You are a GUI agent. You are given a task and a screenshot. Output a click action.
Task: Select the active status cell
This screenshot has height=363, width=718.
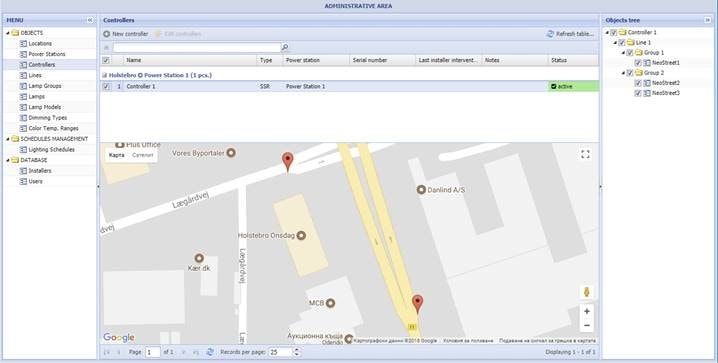573,86
